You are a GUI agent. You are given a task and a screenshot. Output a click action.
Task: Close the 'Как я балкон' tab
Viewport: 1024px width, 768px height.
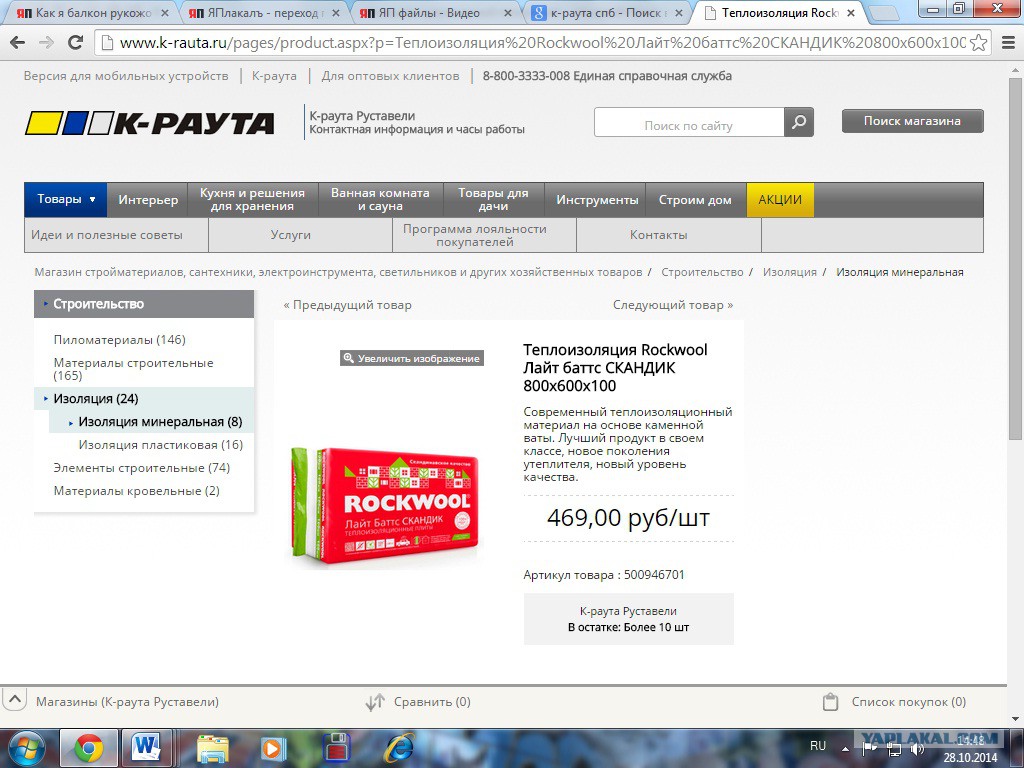click(165, 13)
